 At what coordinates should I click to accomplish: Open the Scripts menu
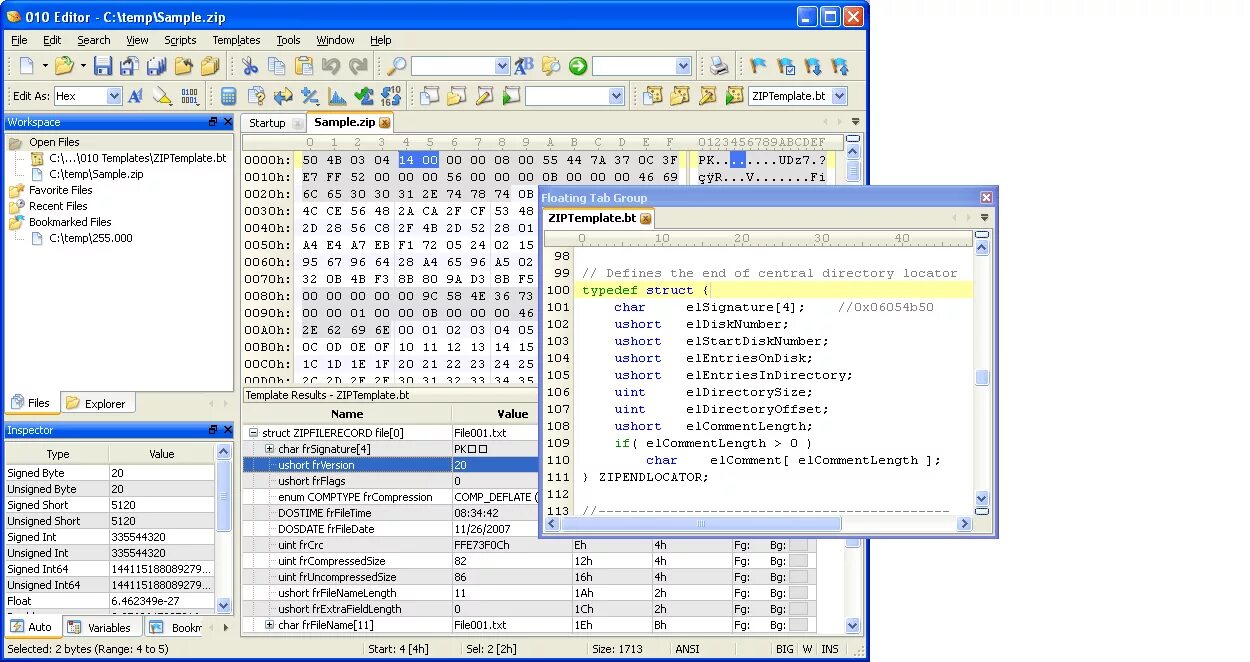pos(180,40)
